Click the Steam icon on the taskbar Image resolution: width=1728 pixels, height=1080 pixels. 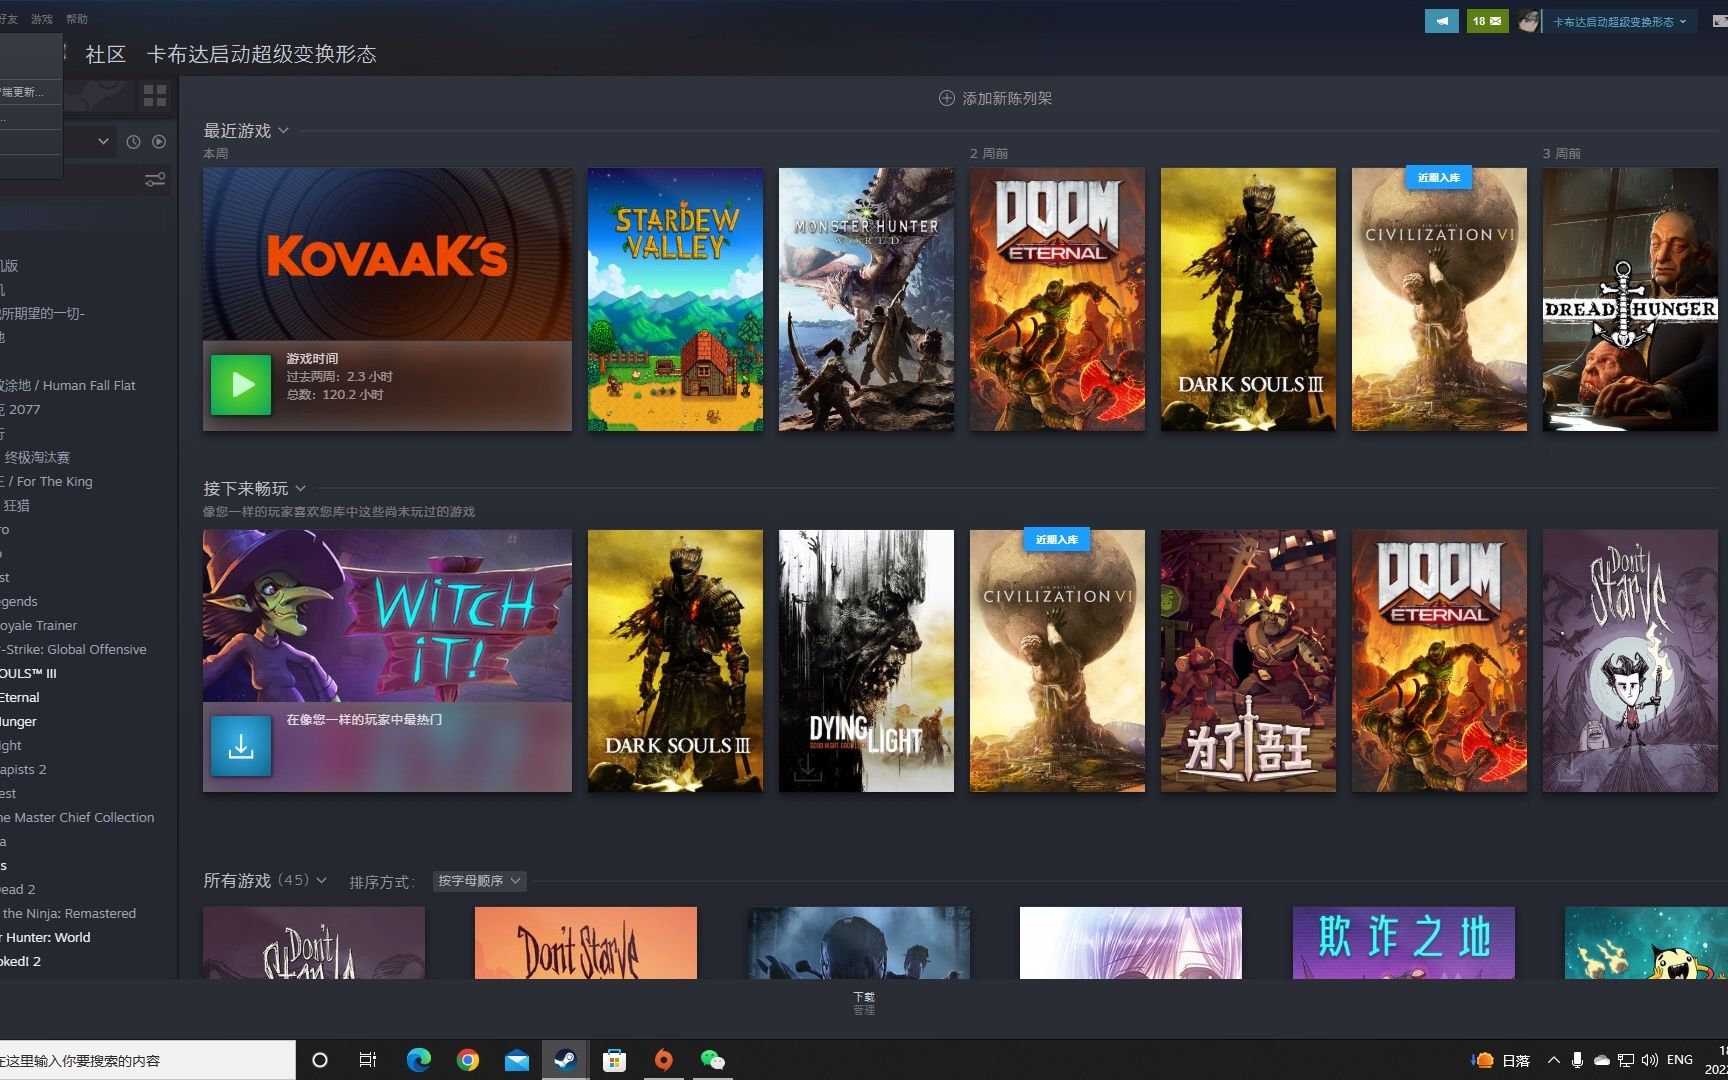click(565, 1060)
